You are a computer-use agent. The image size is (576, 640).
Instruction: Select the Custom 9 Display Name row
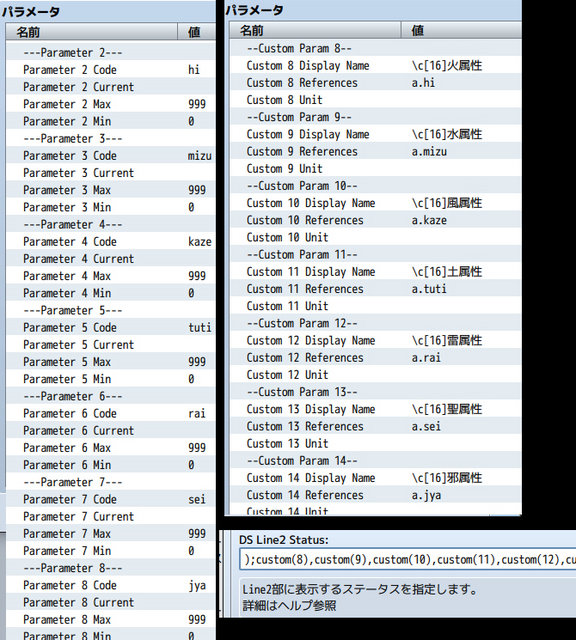pos(376,134)
